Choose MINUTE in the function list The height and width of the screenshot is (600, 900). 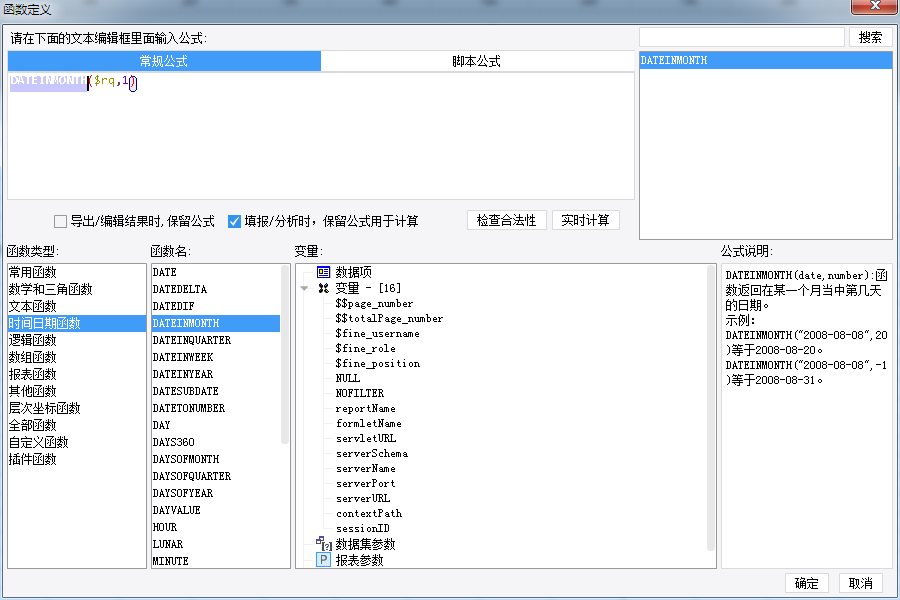216,561
